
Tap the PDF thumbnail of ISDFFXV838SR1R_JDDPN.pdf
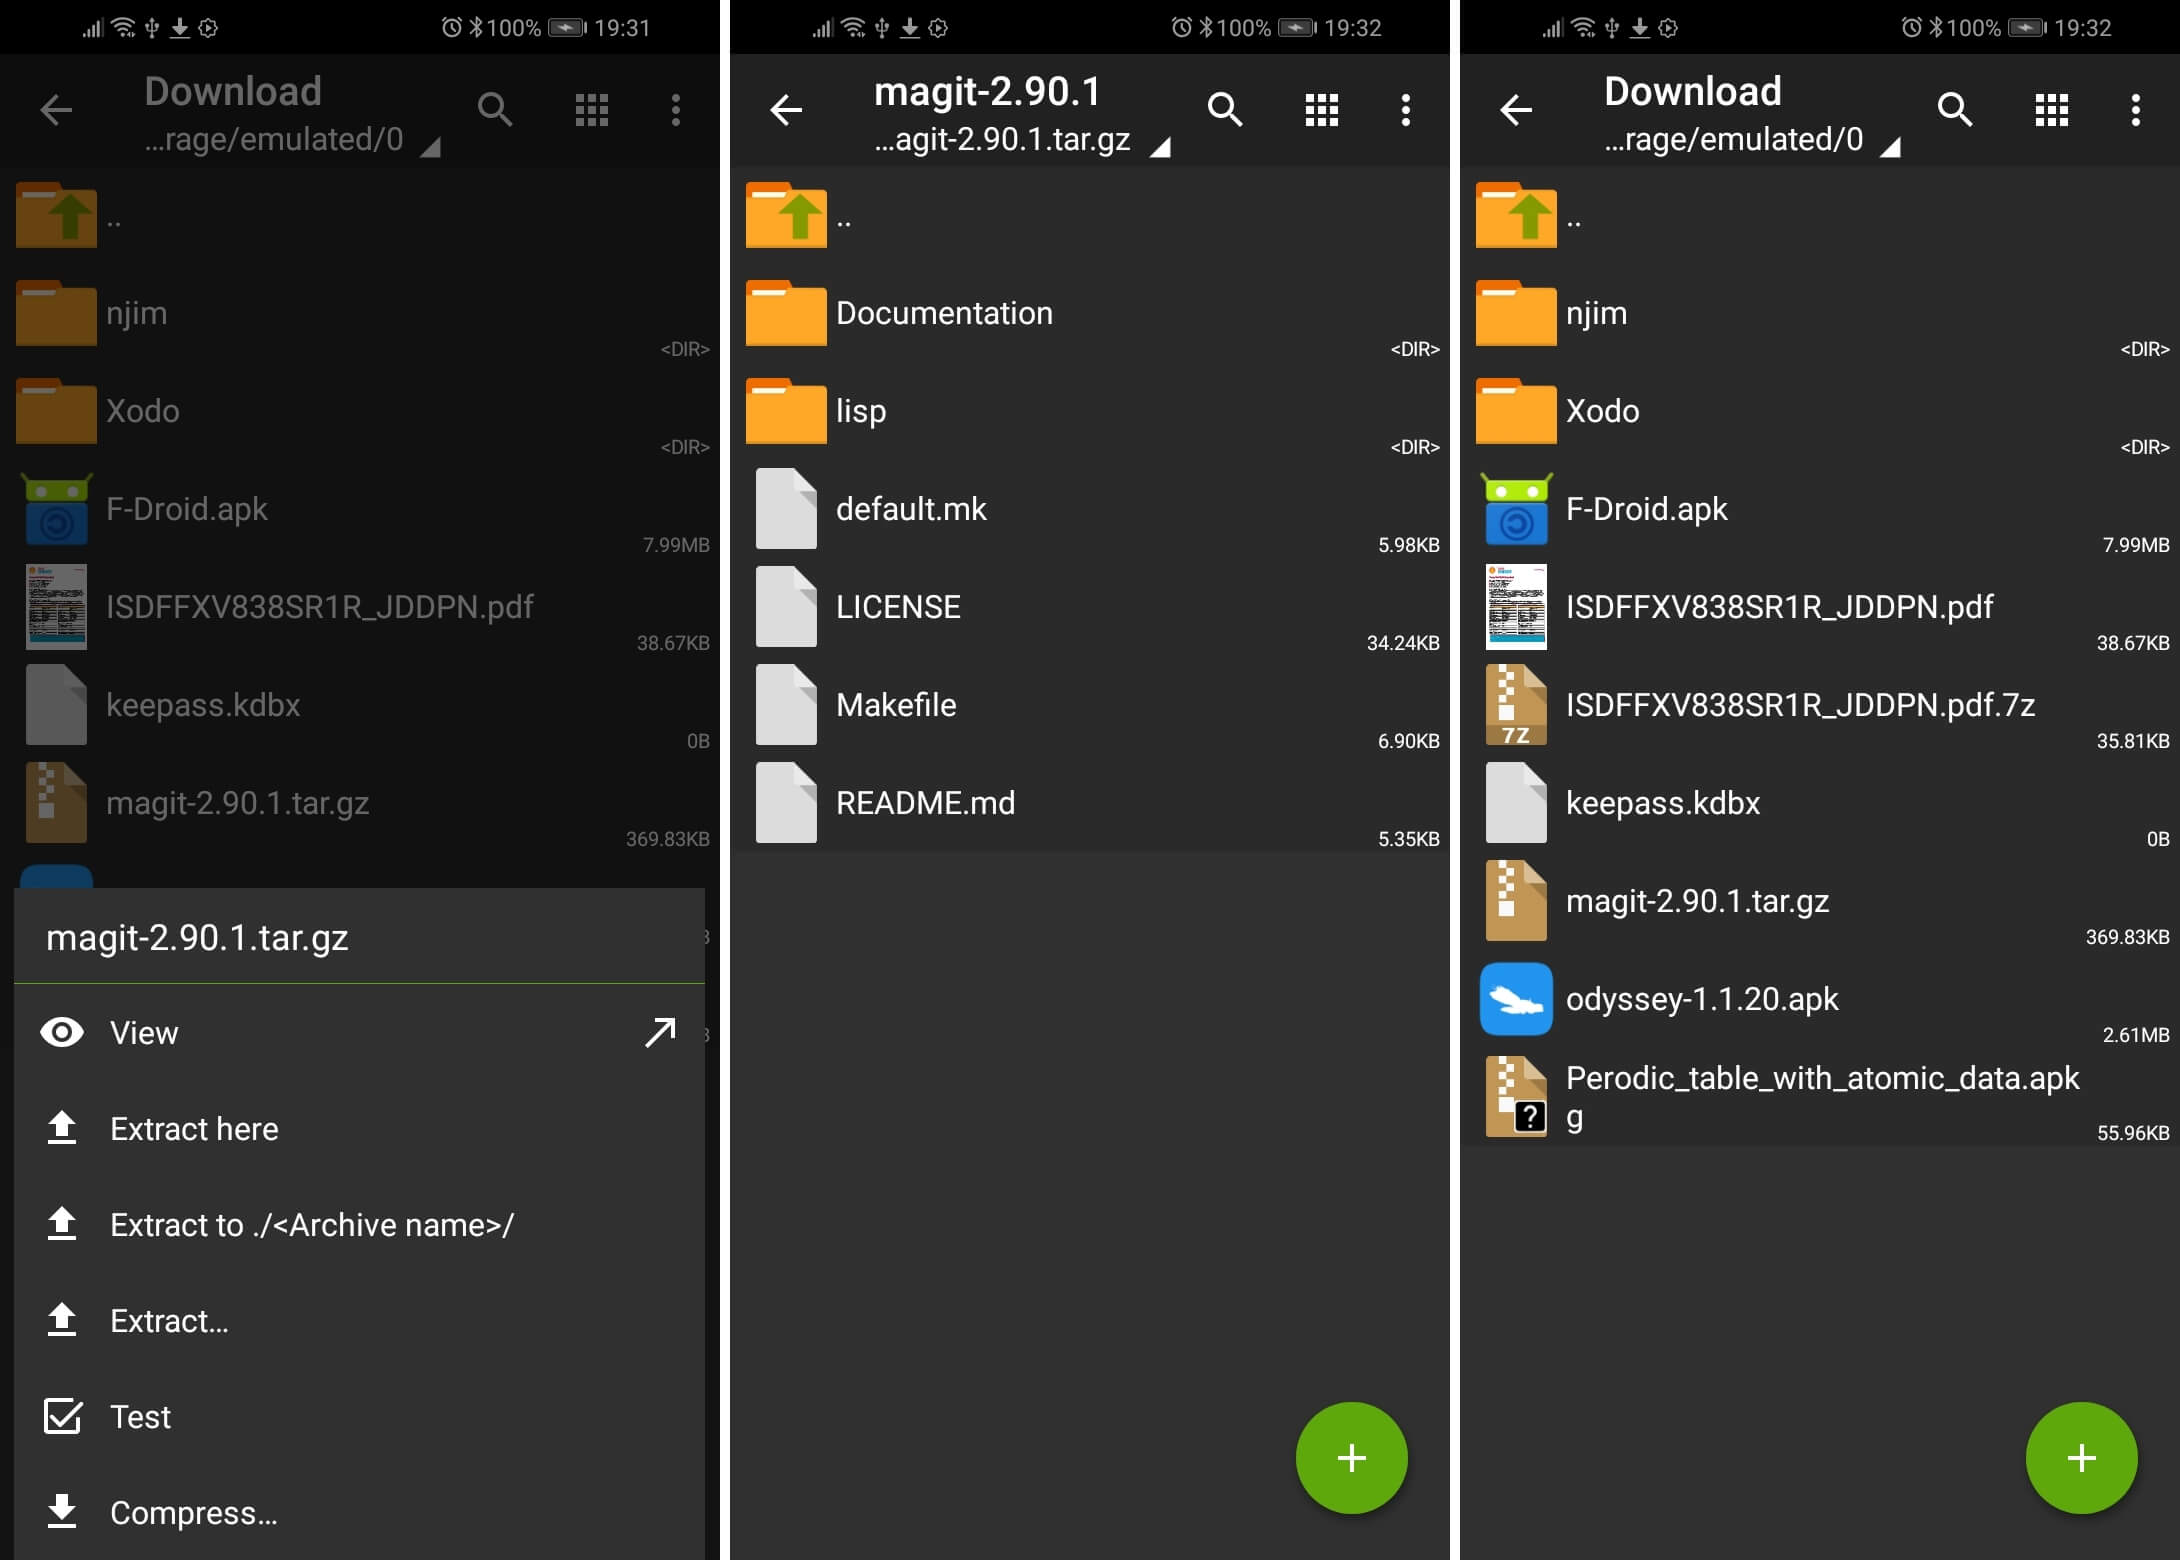(x=1516, y=607)
